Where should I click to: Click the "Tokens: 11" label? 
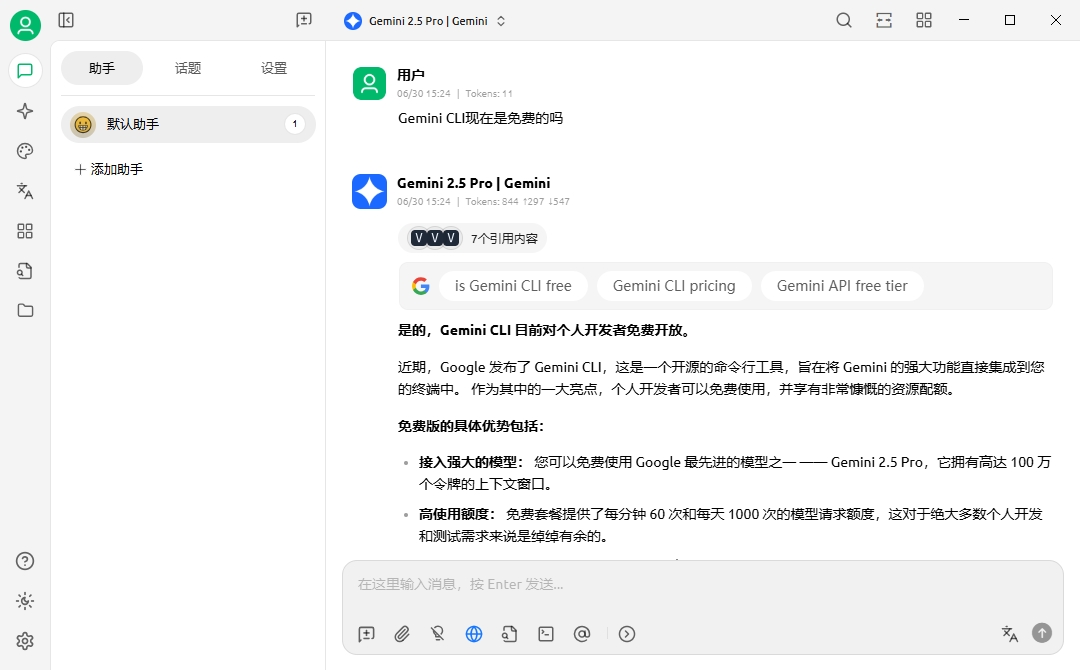489,94
